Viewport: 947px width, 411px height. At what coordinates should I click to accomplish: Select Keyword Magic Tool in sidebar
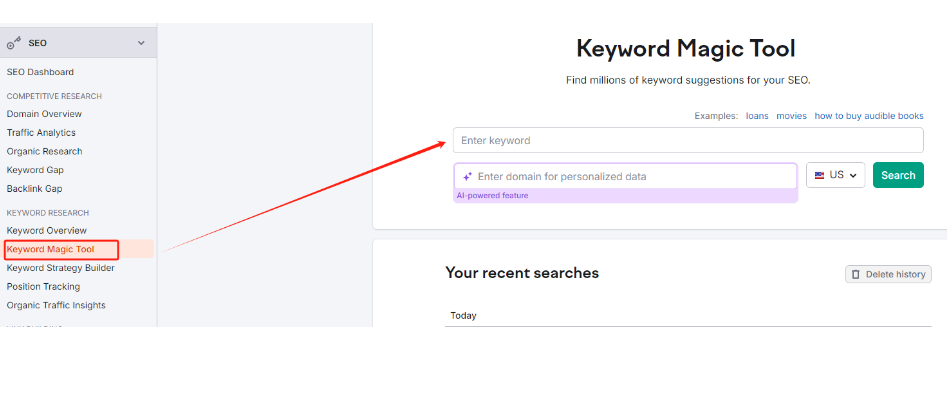(50, 249)
